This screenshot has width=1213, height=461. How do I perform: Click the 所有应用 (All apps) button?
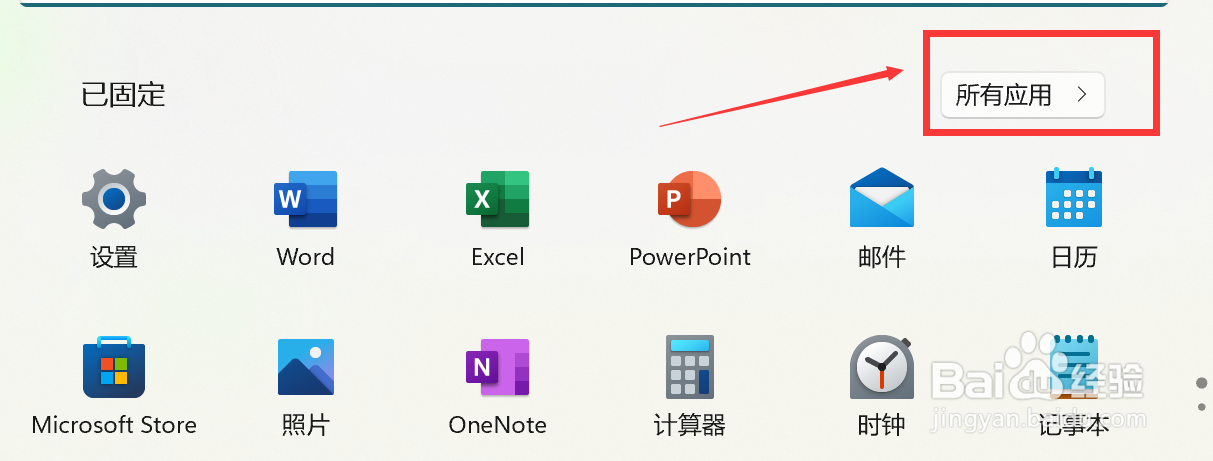[1023, 95]
